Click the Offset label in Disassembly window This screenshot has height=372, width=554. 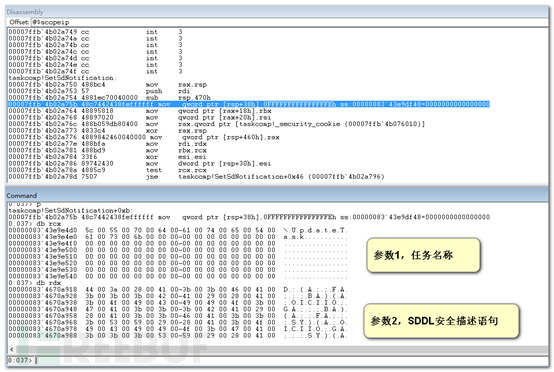(x=19, y=22)
